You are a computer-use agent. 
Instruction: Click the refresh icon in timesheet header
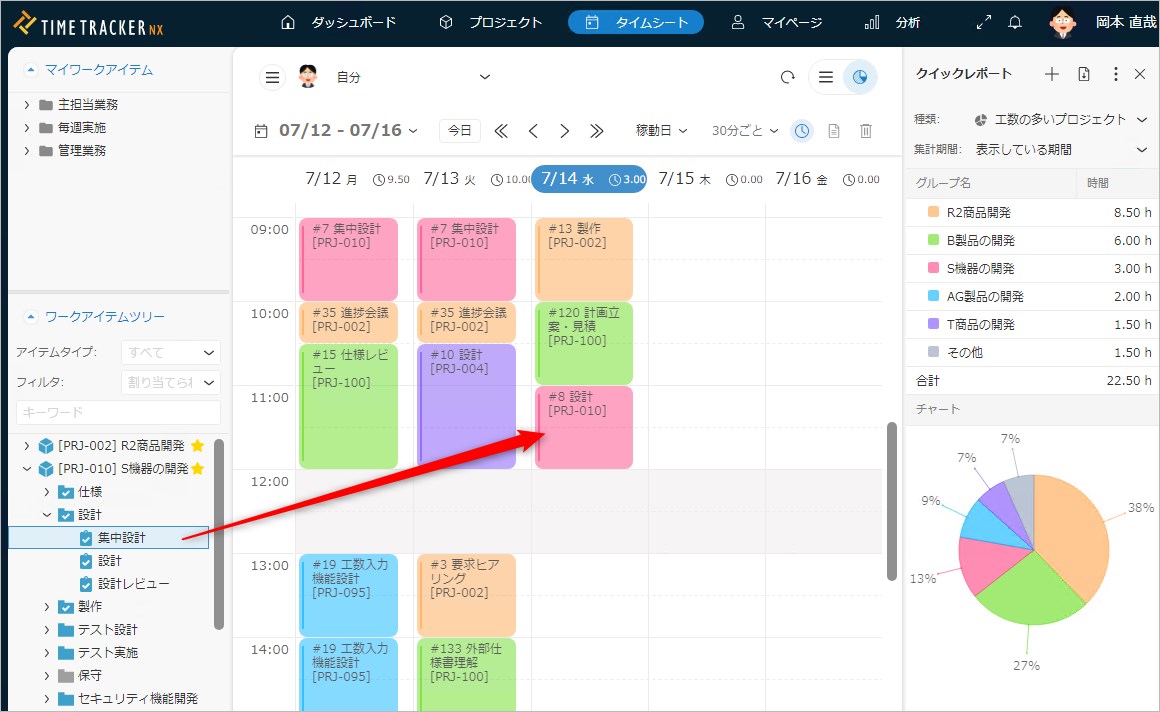pyautogui.click(x=787, y=77)
